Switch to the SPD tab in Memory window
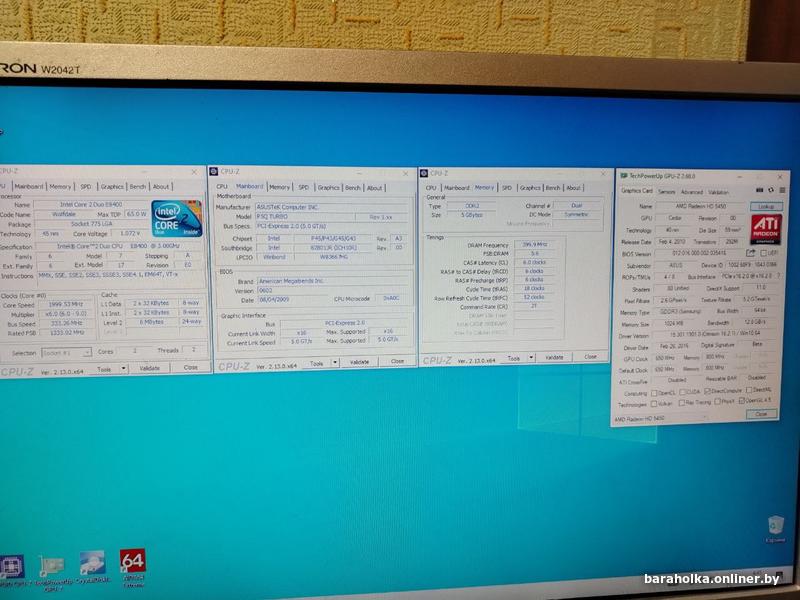This screenshot has width=800, height=600. click(x=507, y=187)
